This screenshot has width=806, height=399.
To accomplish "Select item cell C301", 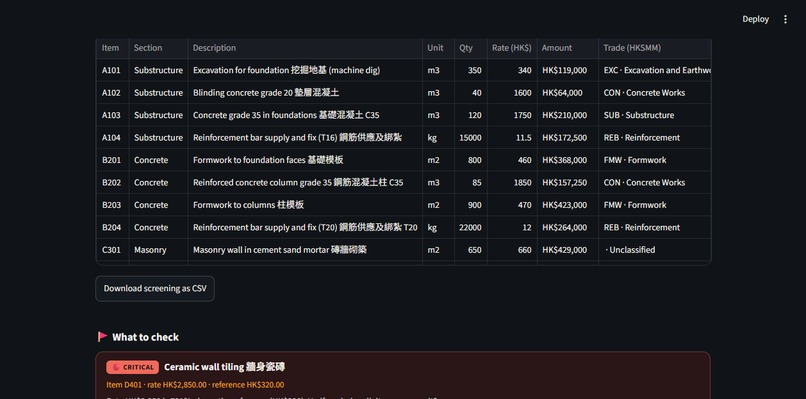I will [x=112, y=250].
